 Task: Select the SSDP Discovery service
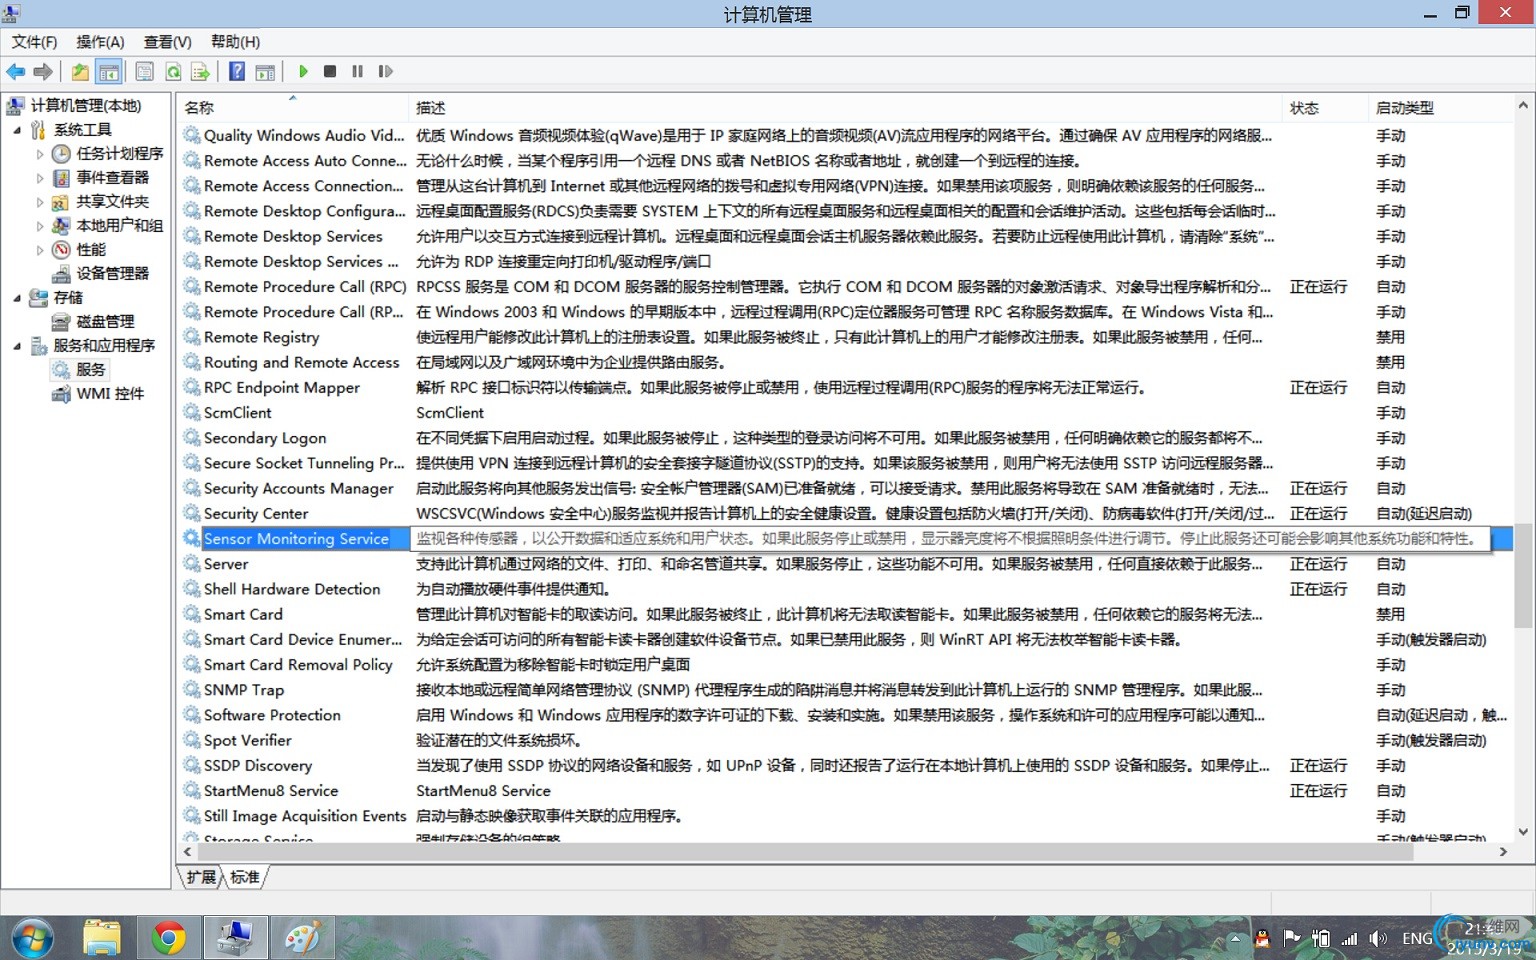click(258, 766)
